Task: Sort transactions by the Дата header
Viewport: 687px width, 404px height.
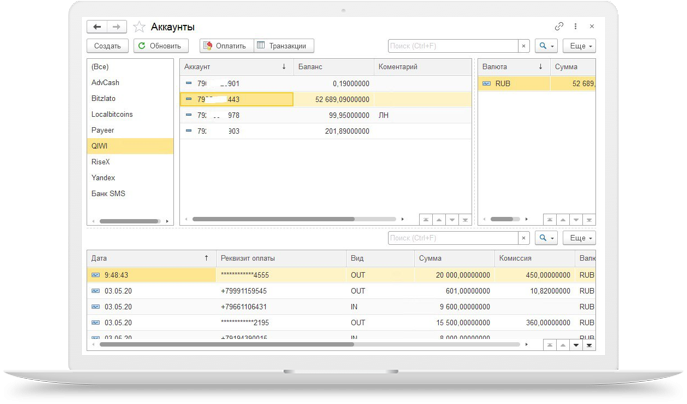Action: [151, 258]
